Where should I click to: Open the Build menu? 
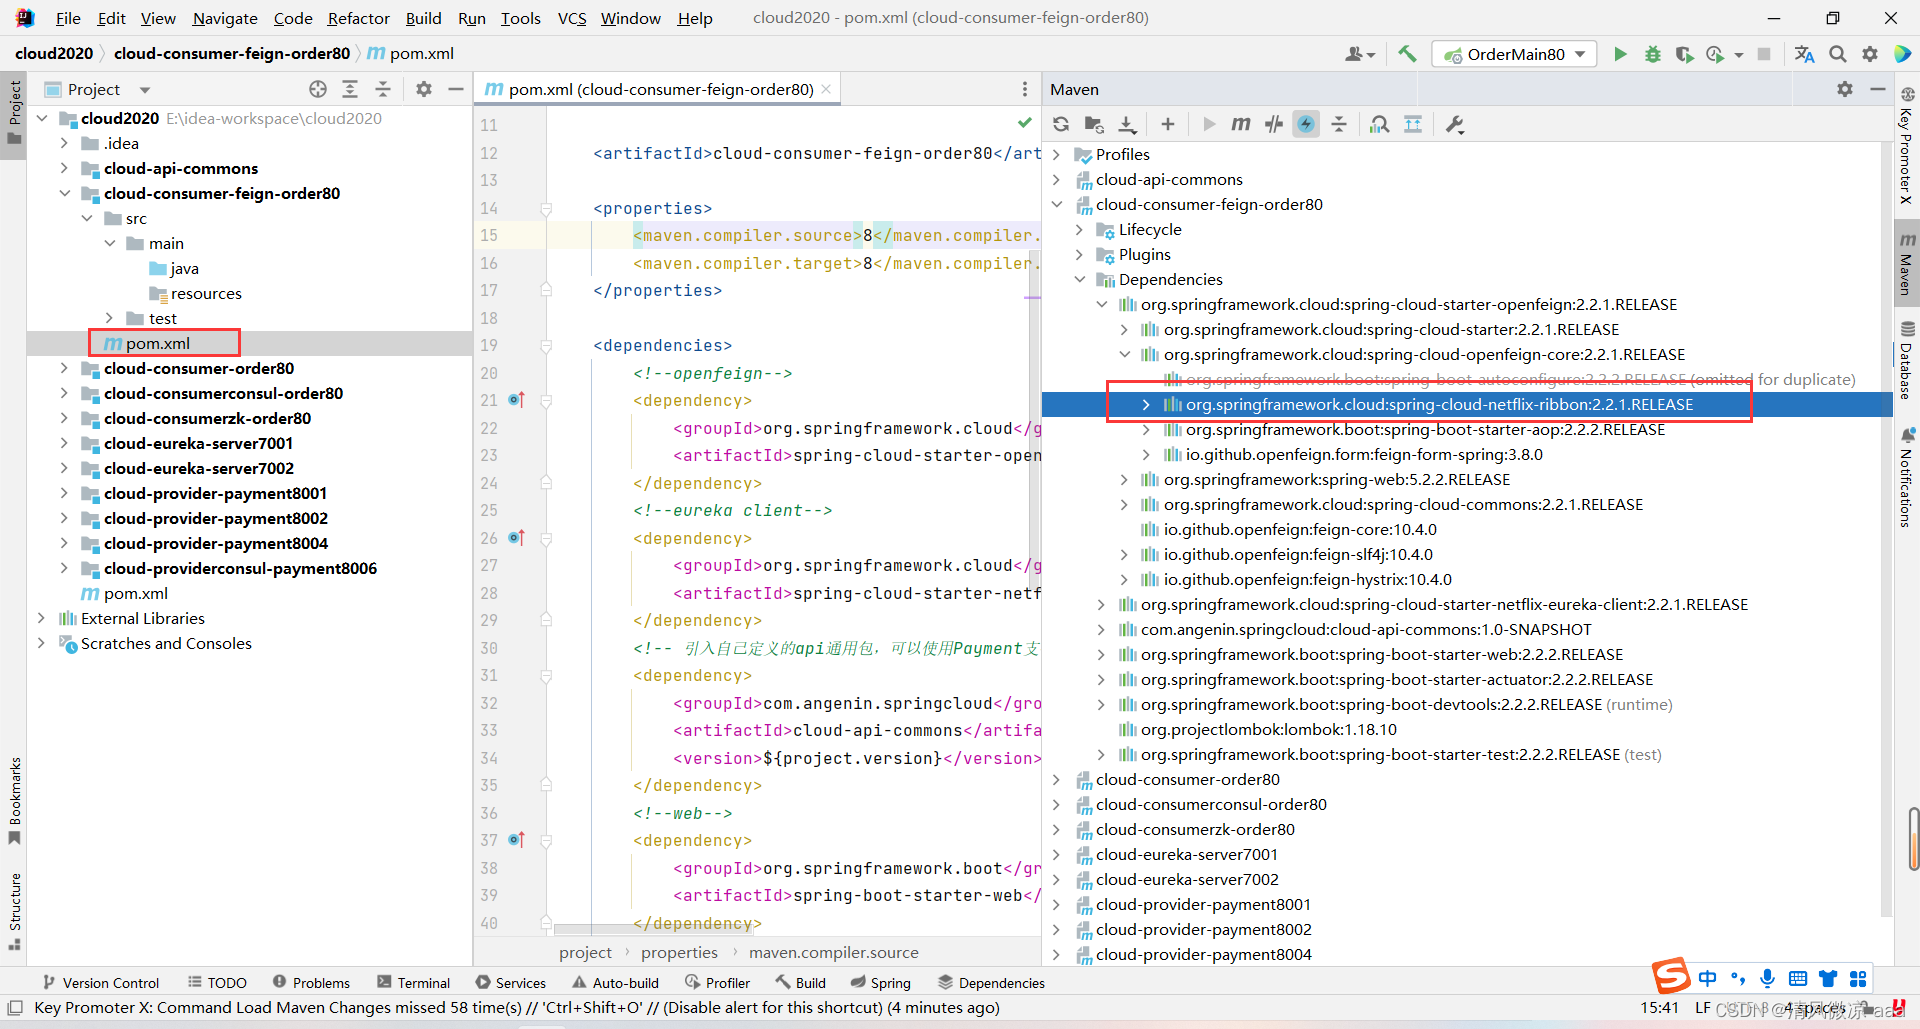click(x=423, y=18)
